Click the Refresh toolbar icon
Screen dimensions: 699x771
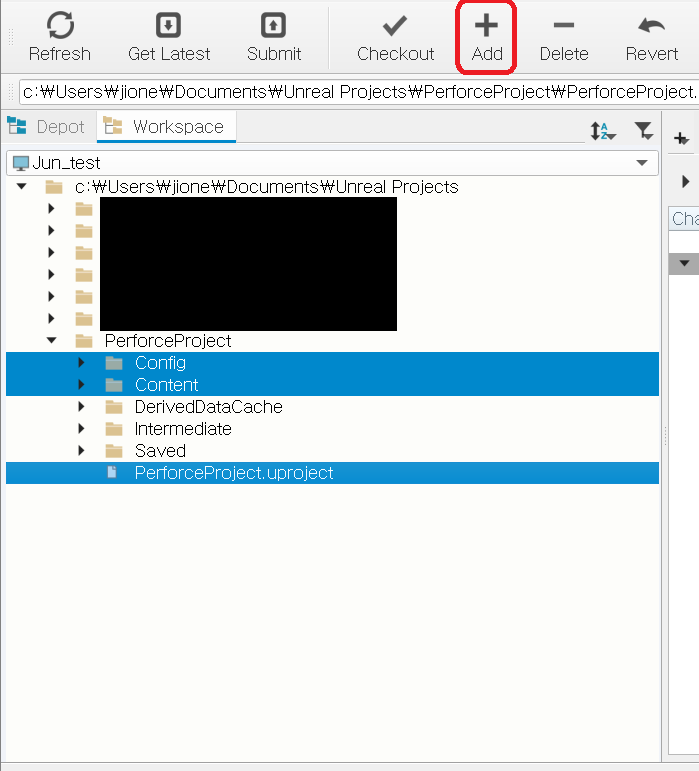(59, 26)
